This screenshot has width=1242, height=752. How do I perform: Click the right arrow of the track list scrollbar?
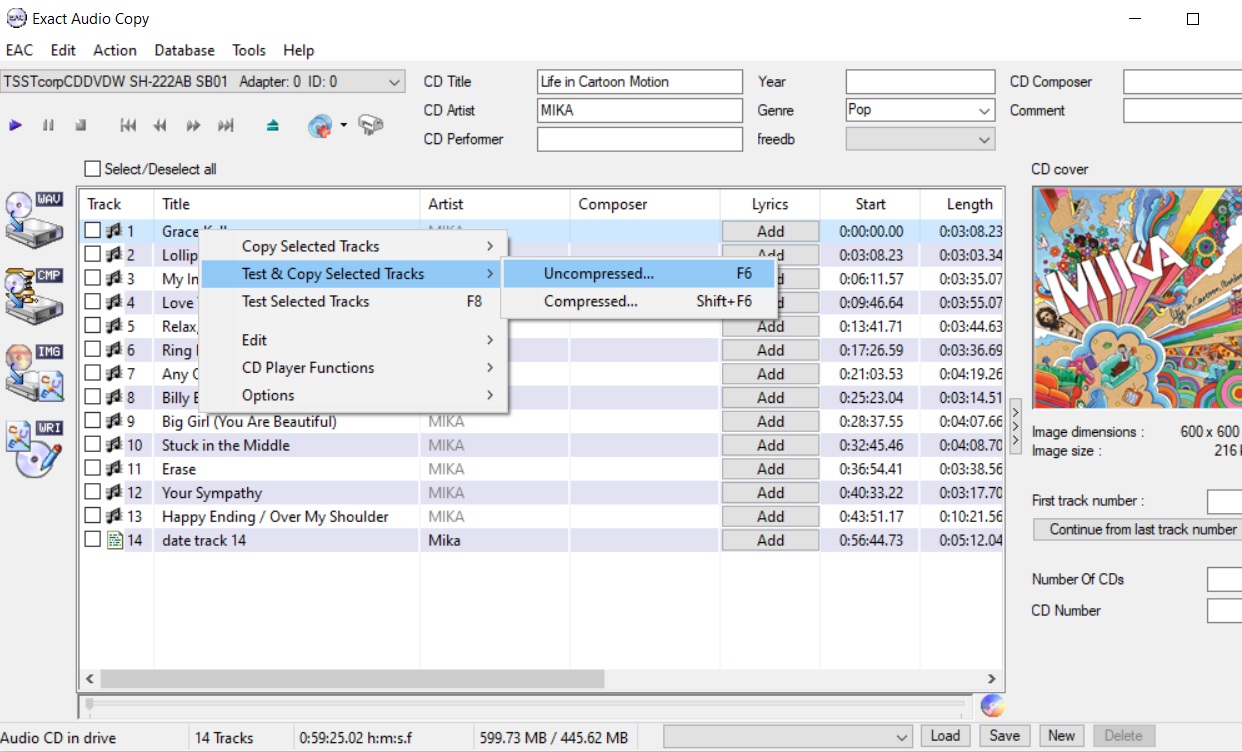(x=992, y=678)
